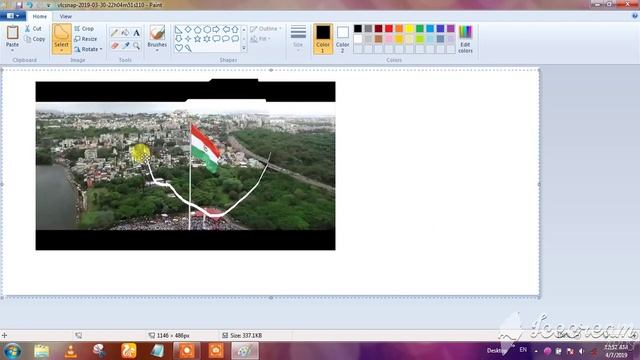This screenshot has height=360, width=640.
Task: Crop the image with Crop button
Action: (84, 29)
